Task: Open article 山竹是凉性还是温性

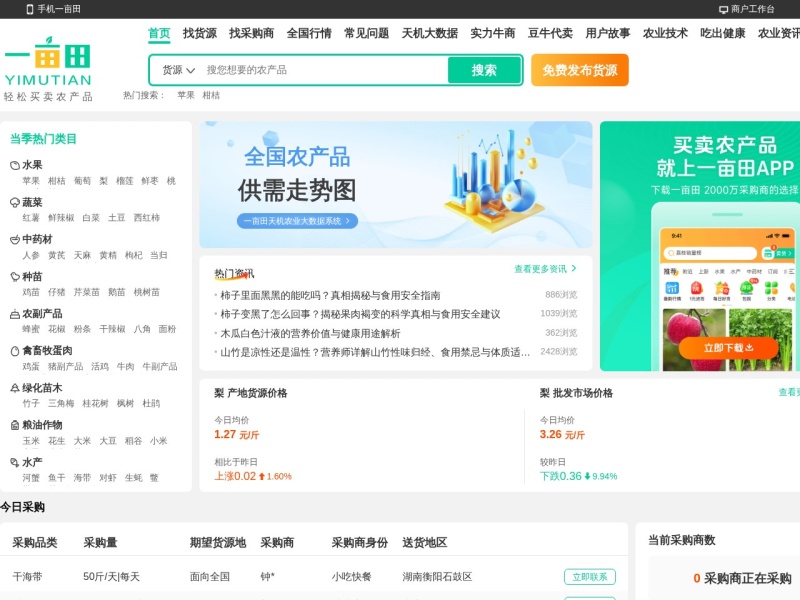Action: tap(375, 353)
